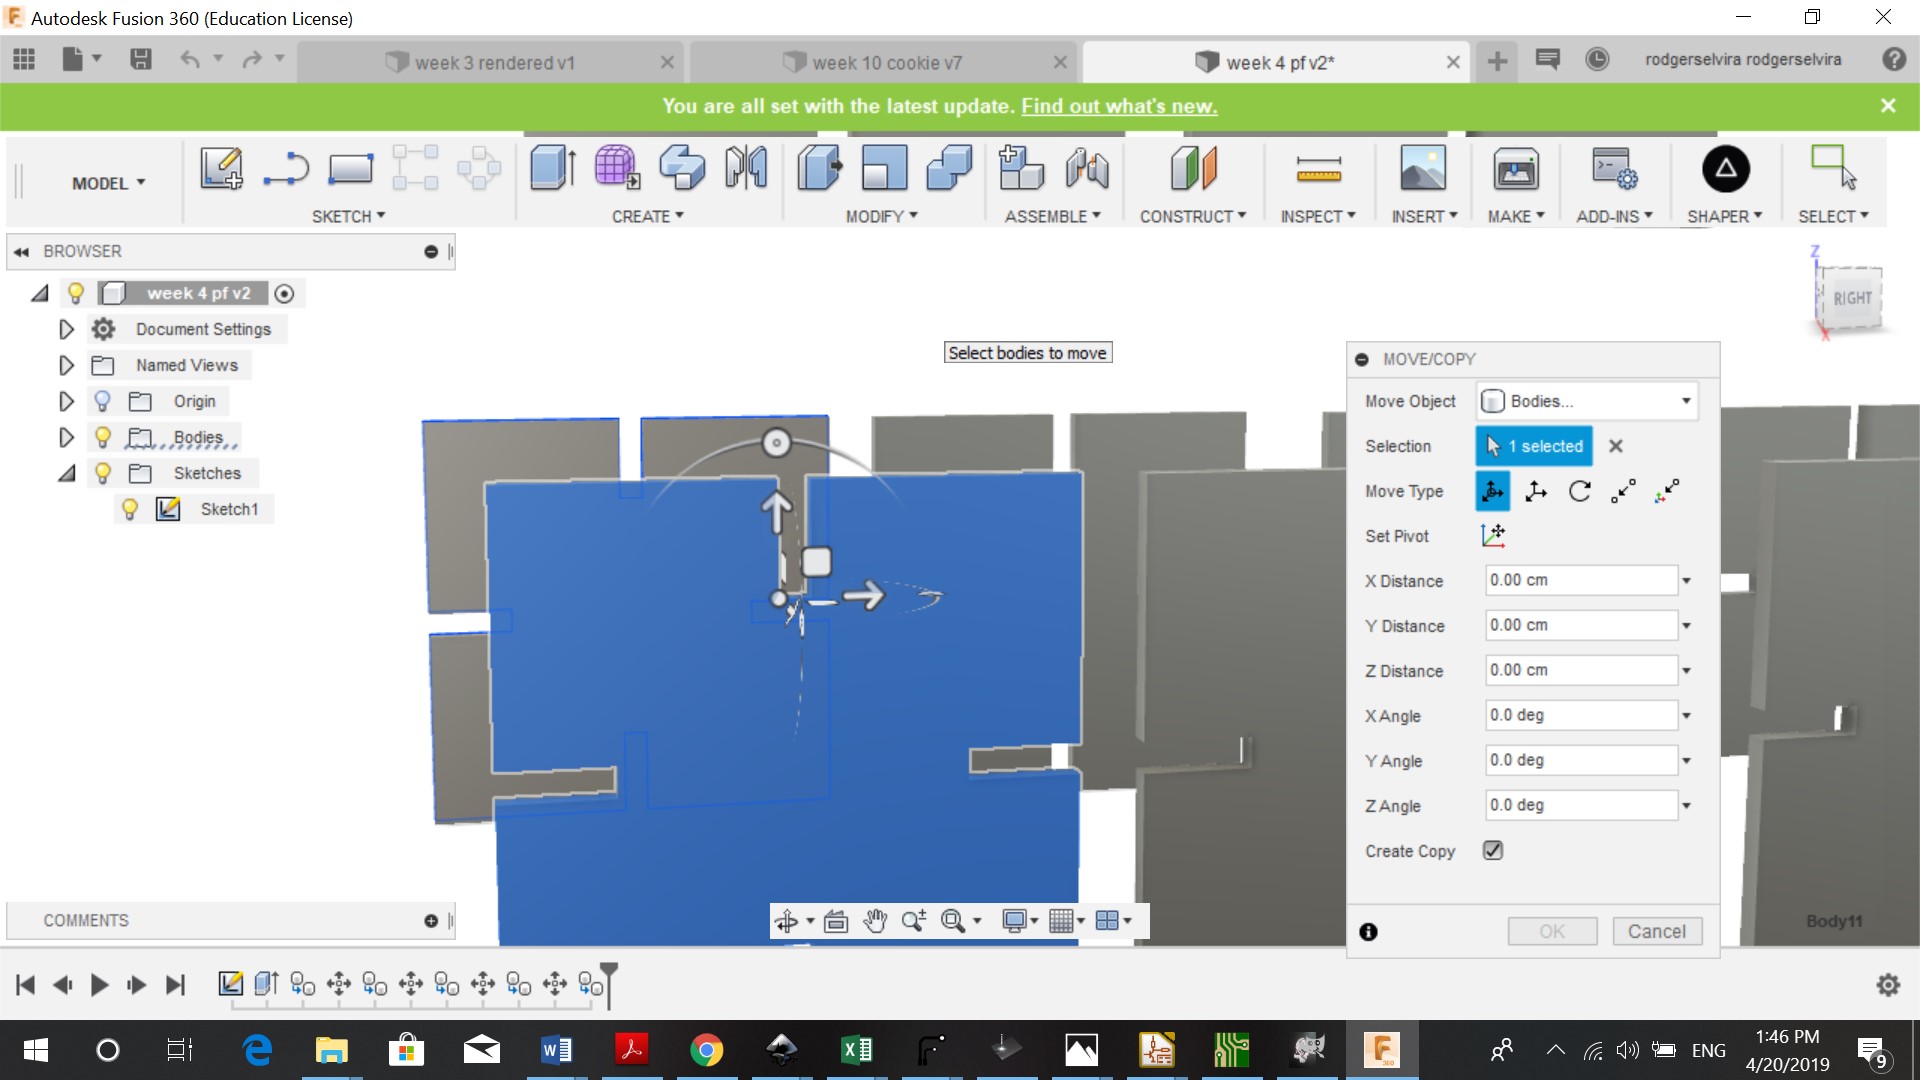Expand the Bodies folder in browser
Image resolution: width=1920 pixels, height=1080 pixels.
coord(66,437)
